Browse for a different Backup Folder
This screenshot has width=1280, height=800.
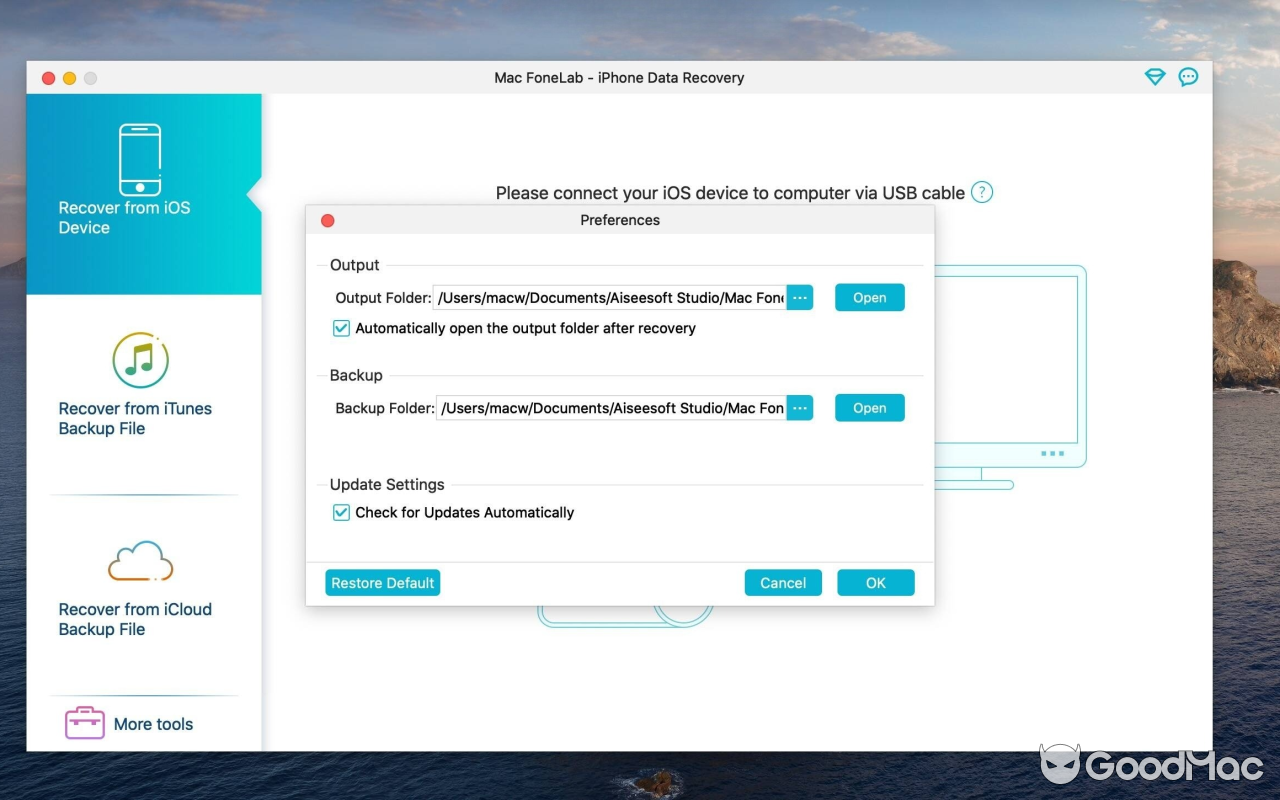pos(799,407)
